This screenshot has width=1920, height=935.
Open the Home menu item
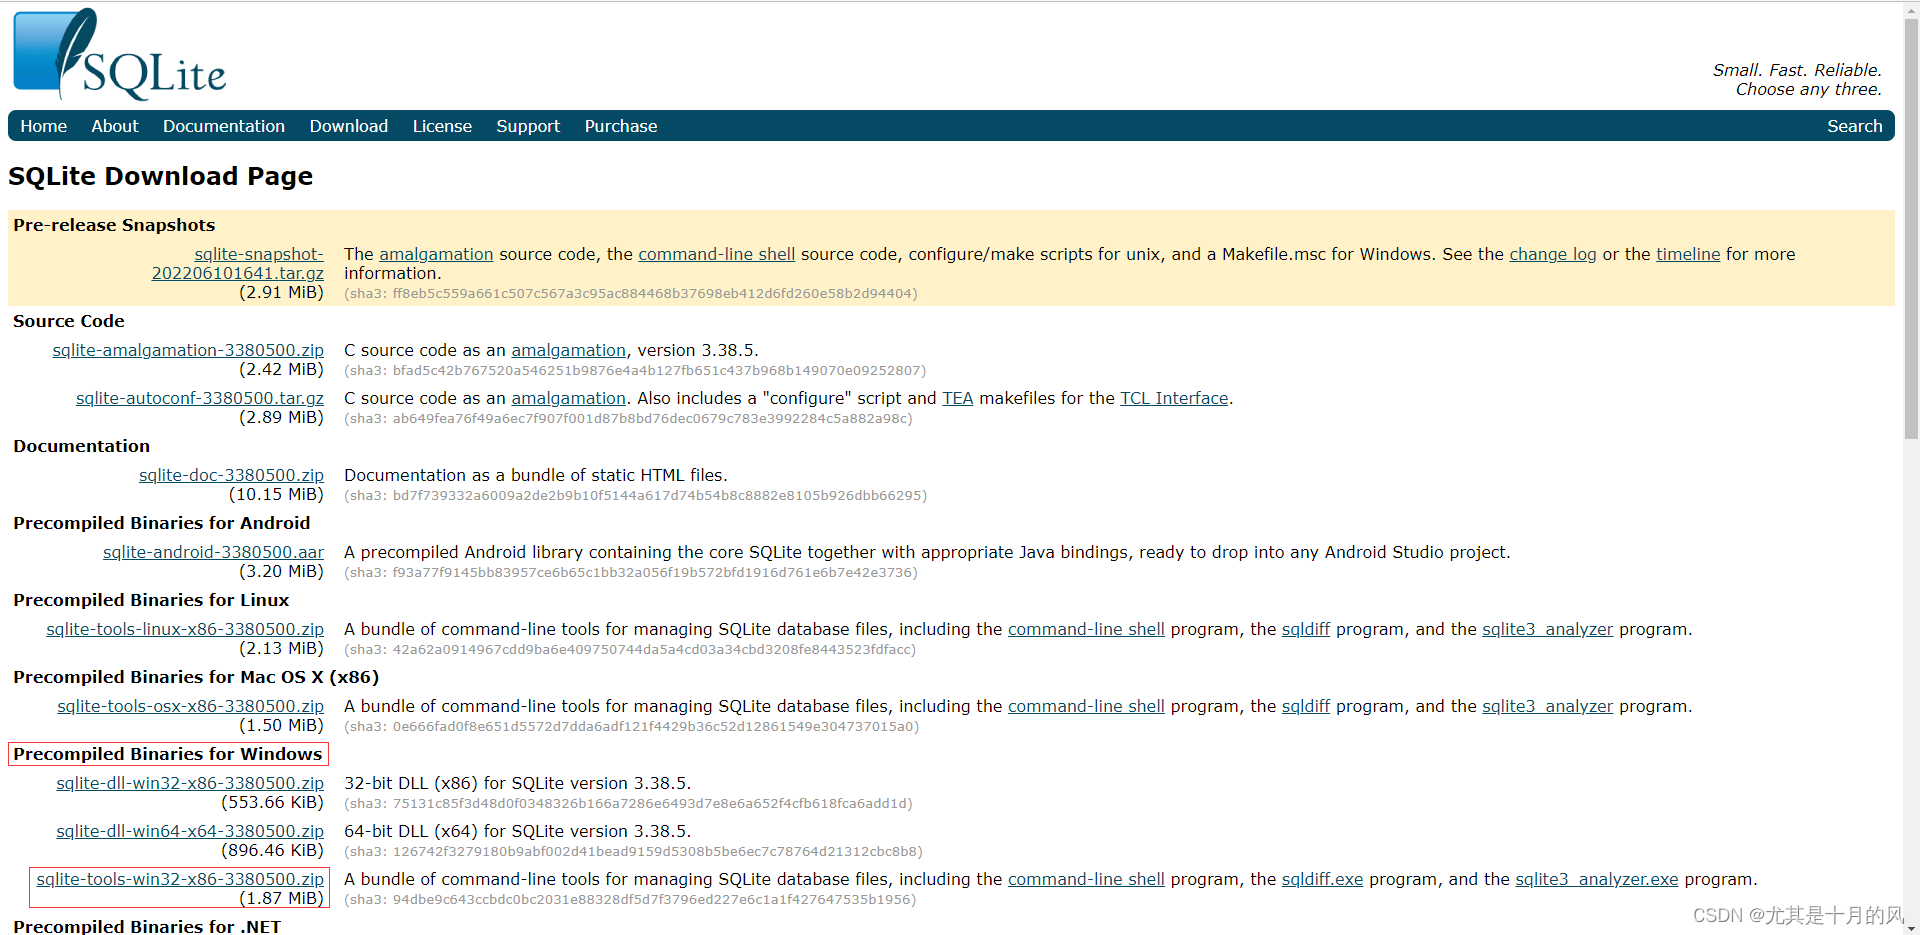coord(43,125)
